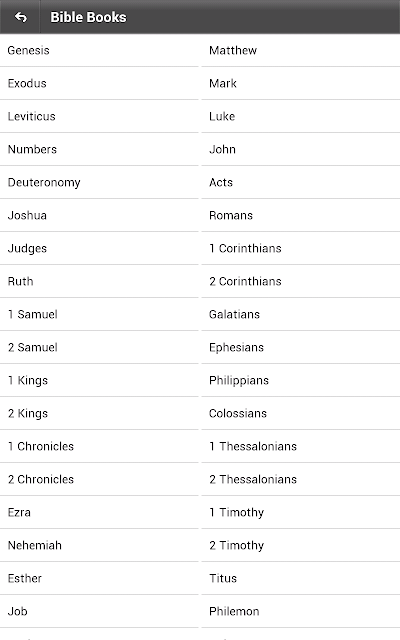Select the book of Philemon
This screenshot has width=400, height=640.
point(301,611)
